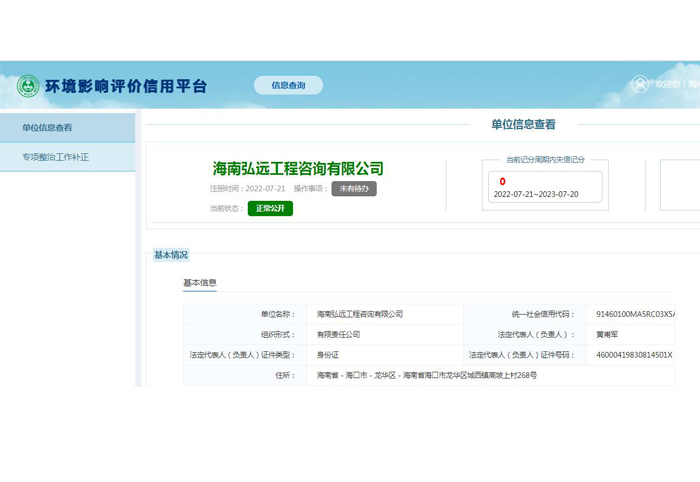The width and height of the screenshot is (700, 482).
Task: Click the 正常公开 status button
Action: (x=270, y=208)
